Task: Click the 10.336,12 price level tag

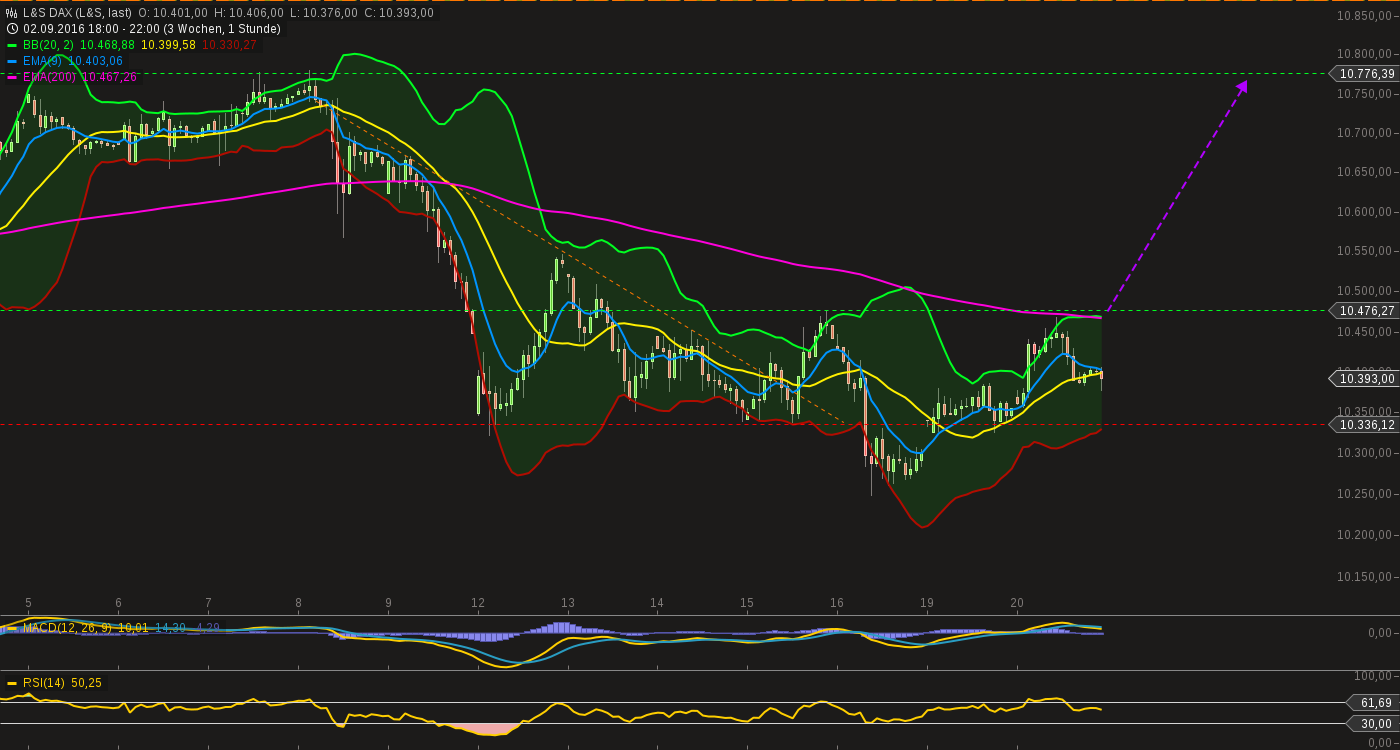Action: tap(1365, 425)
